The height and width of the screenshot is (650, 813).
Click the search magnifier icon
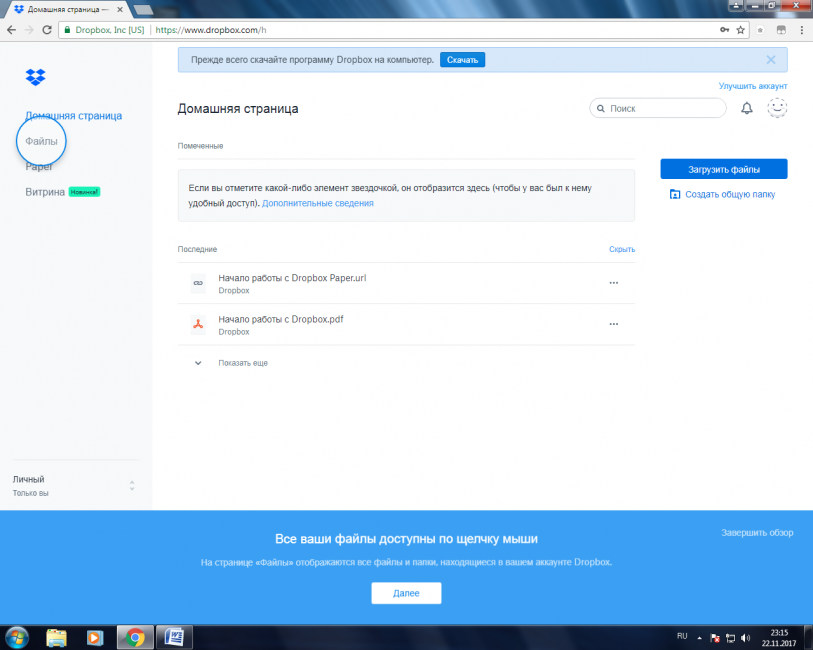(600, 108)
